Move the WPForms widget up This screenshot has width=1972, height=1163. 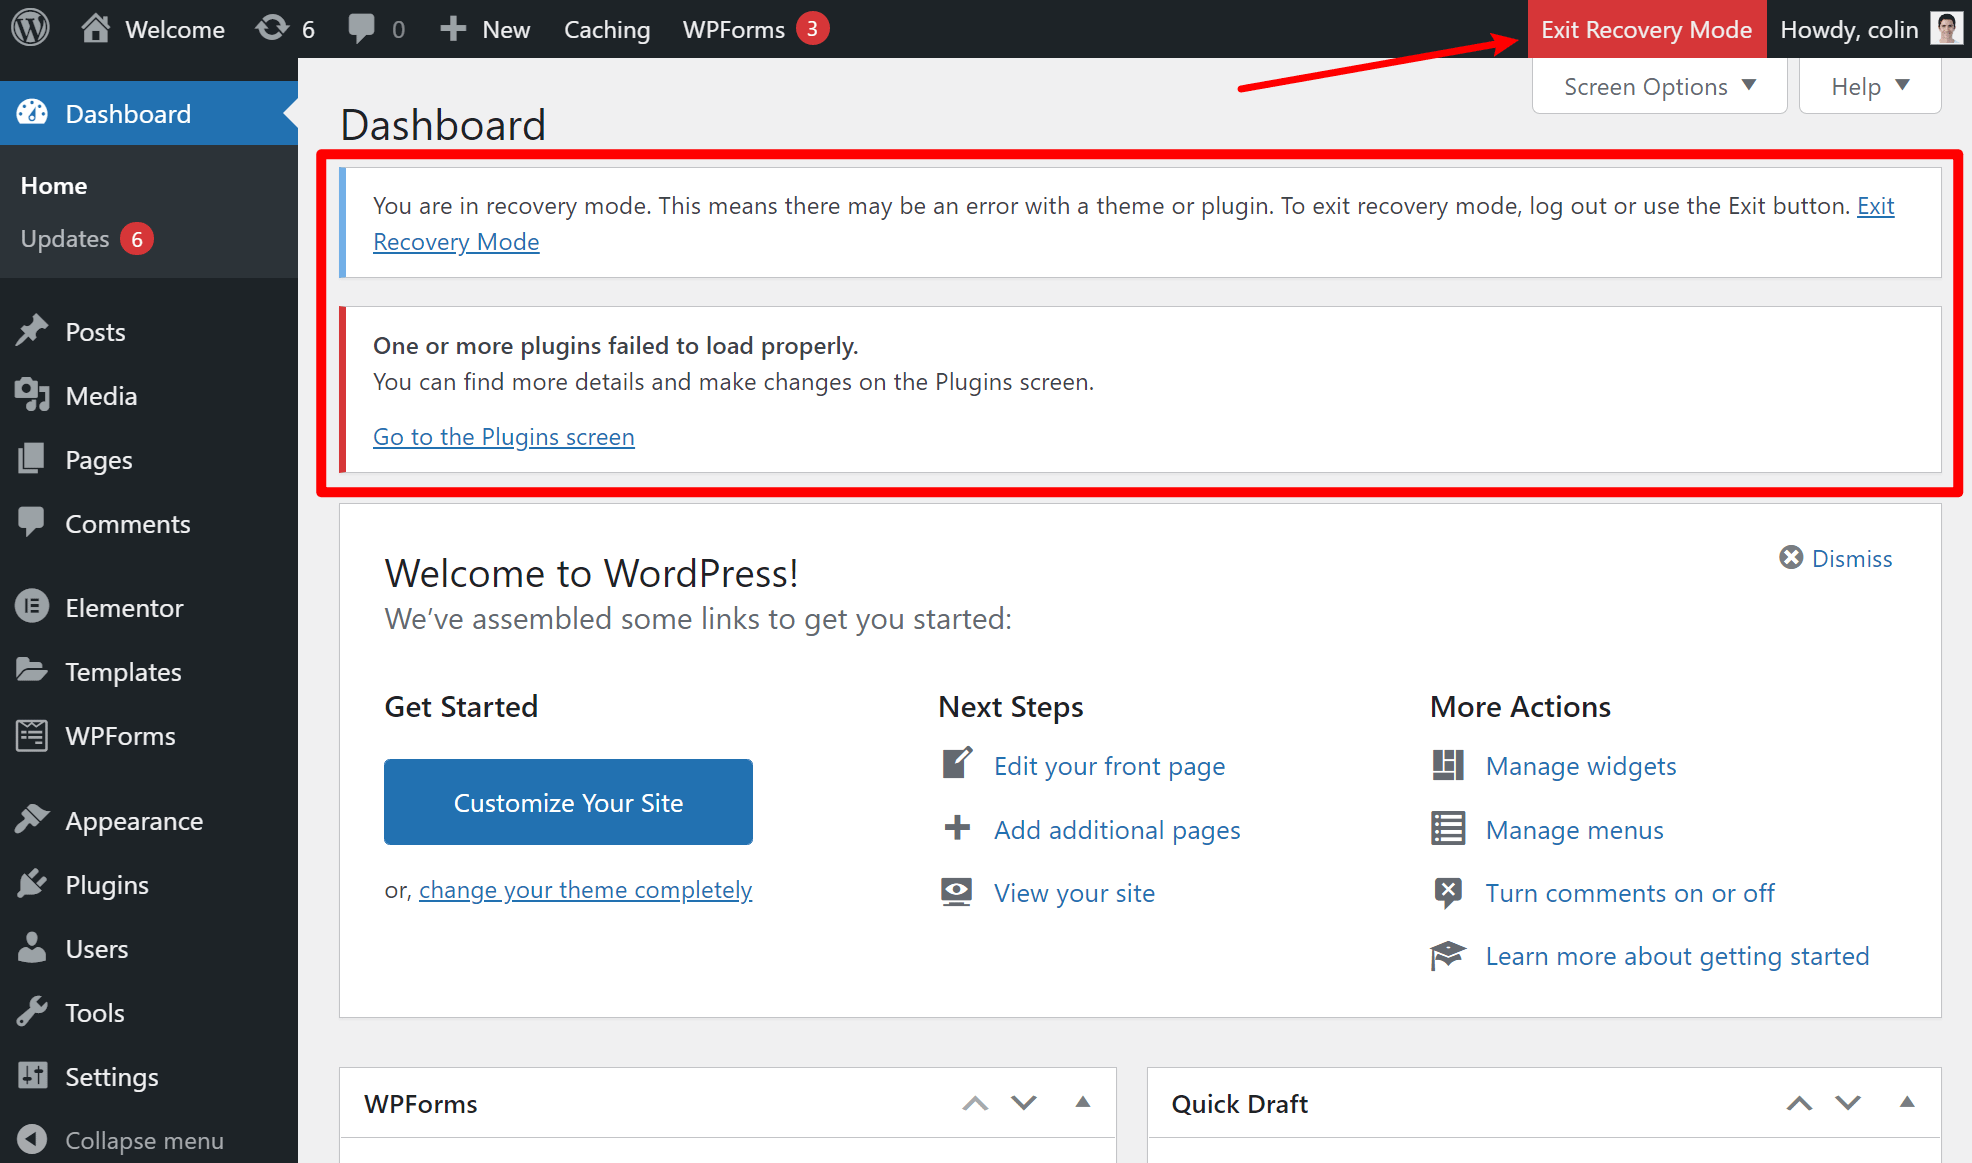click(x=975, y=1103)
